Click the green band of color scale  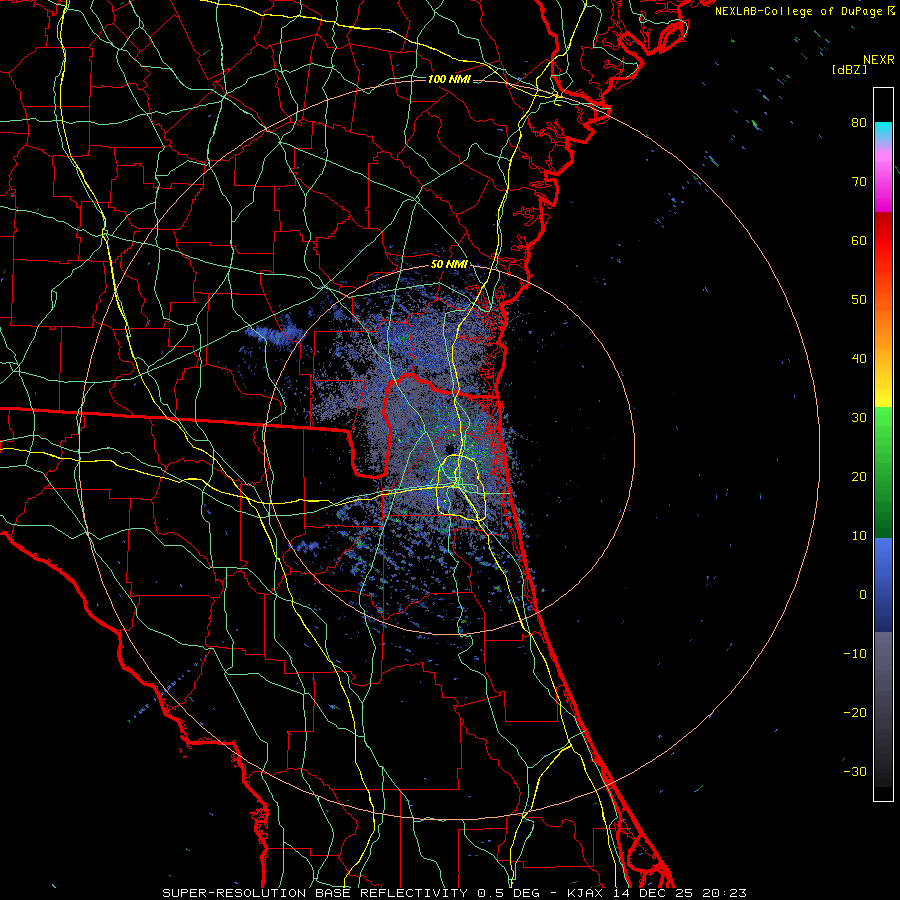click(x=883, y=472)
